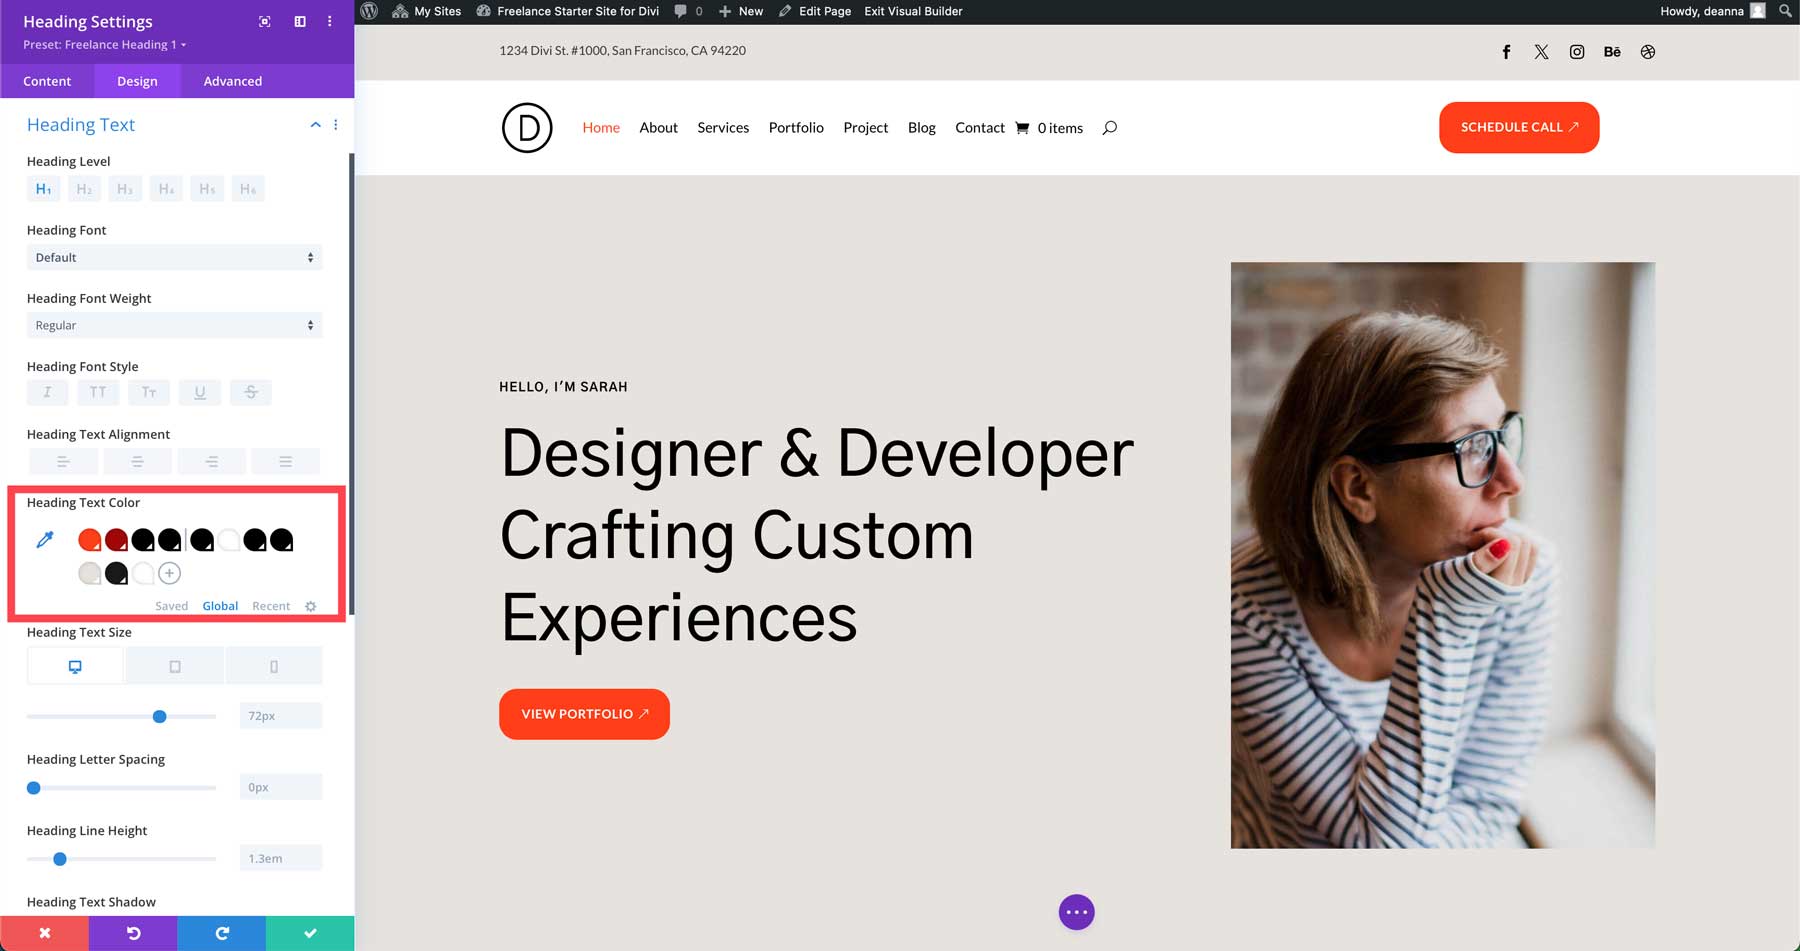This screenshot has height=951, width=1800.
Task: Switch heading text size to phone view
Action: coord(274,664)
